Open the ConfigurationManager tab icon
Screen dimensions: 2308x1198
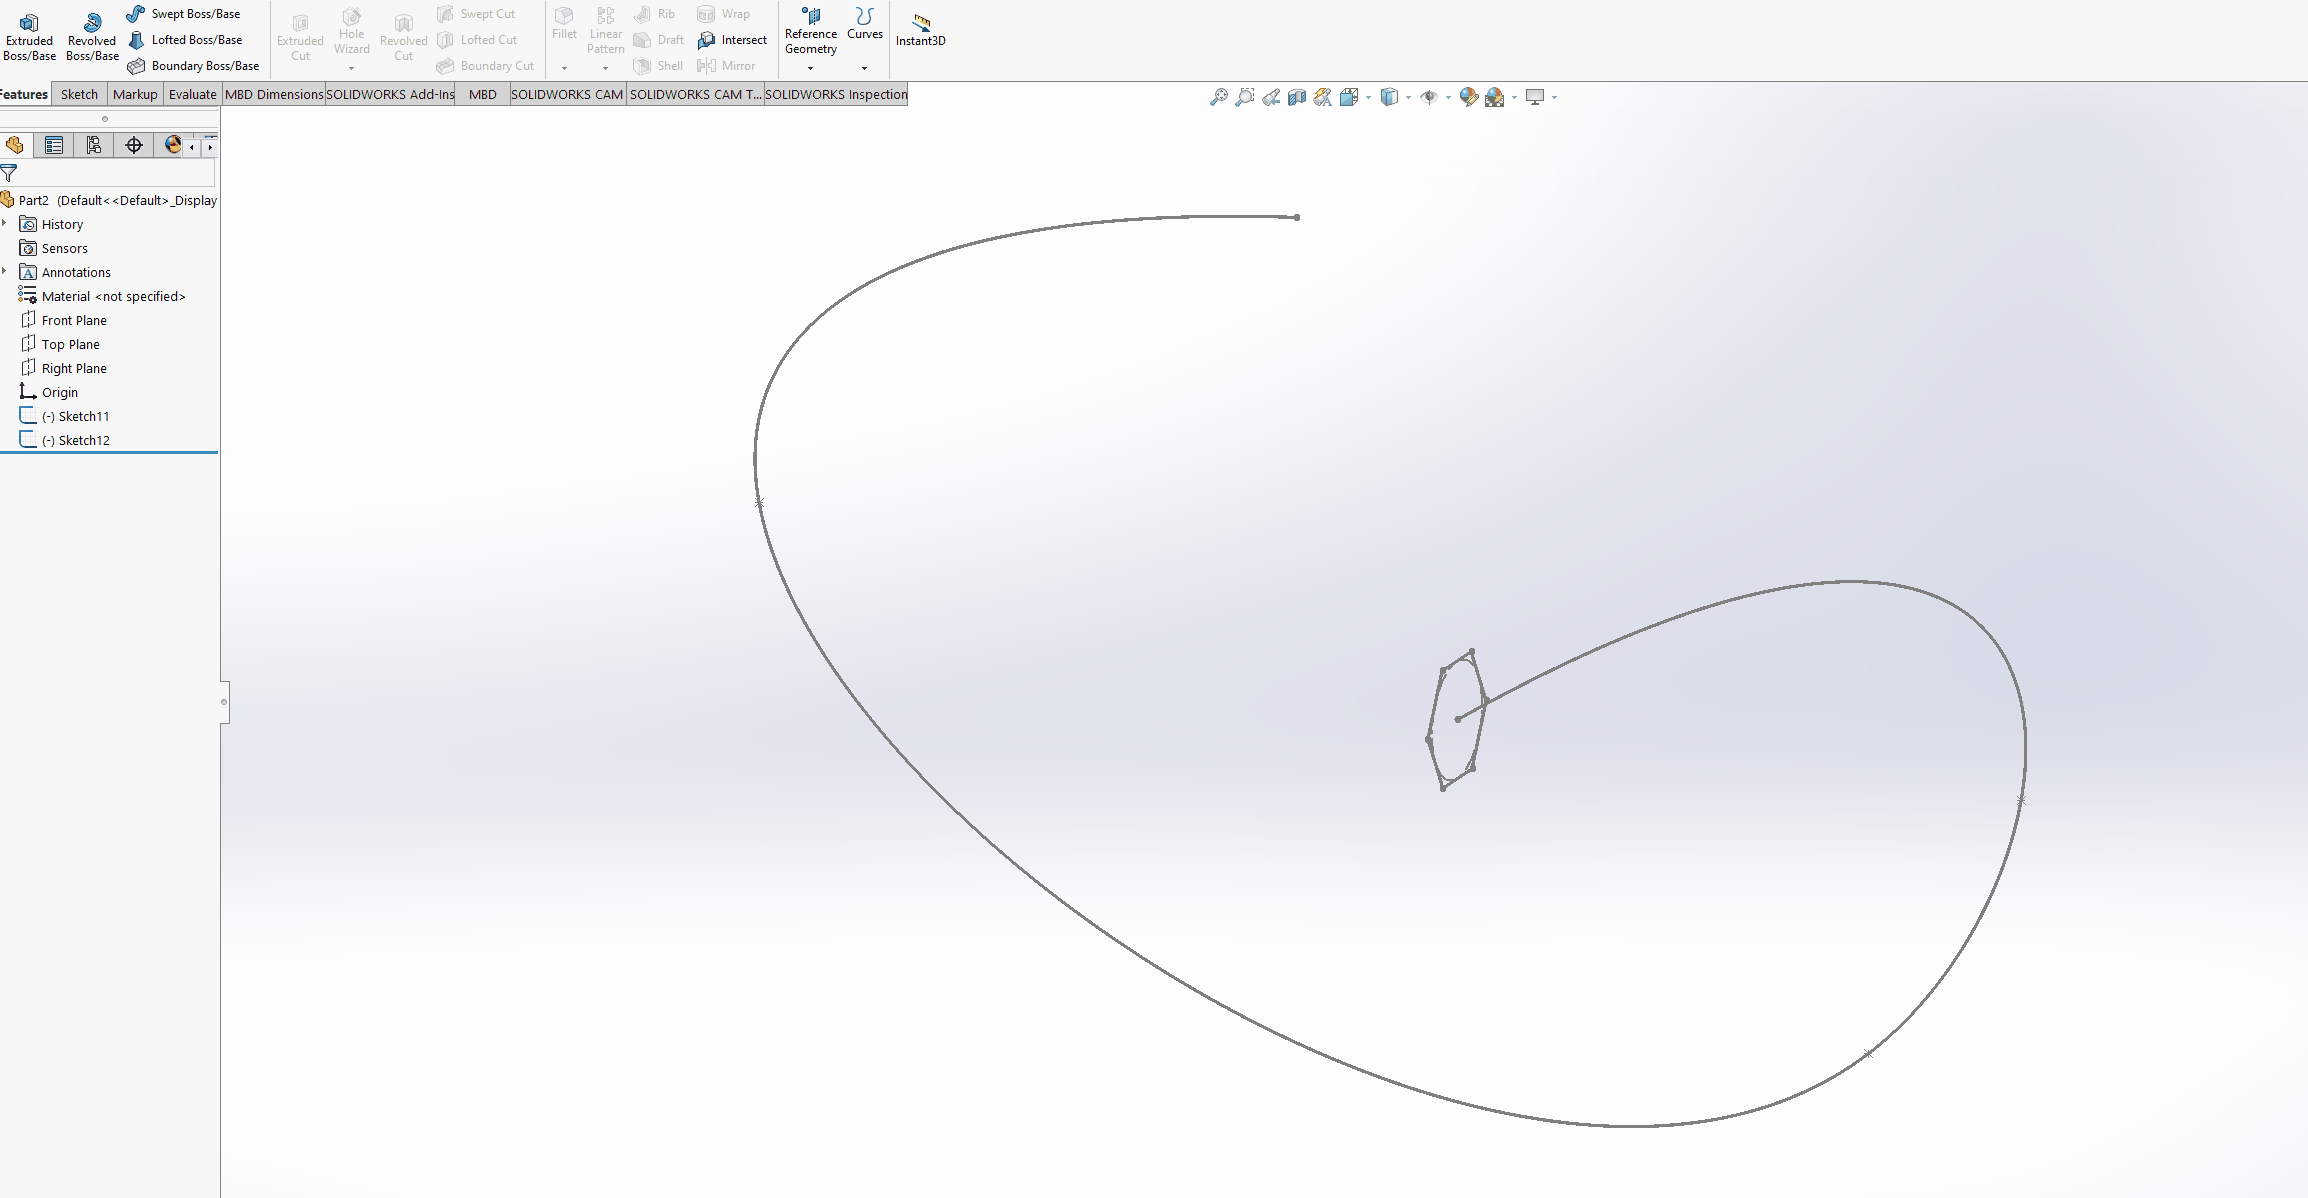[94, 146]
